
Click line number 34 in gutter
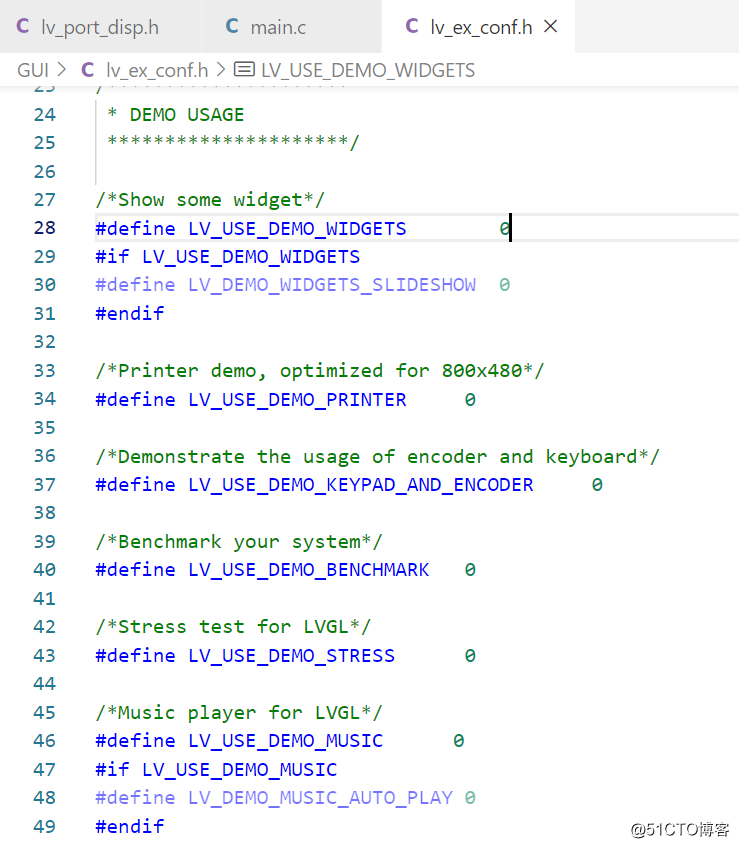(44, 399)
